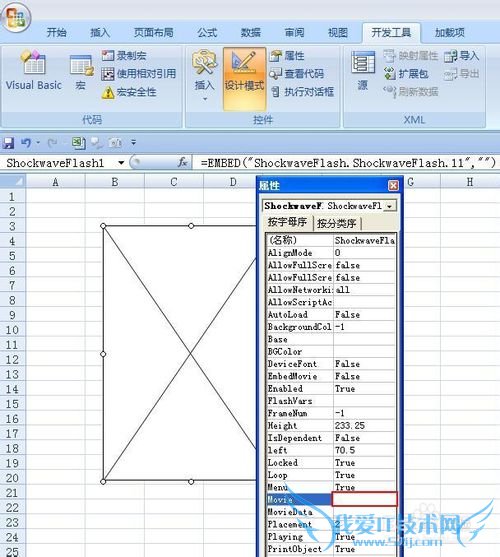Select the Height property value 233.25
This screenshot has height=557, width=500.
[364, 426]
